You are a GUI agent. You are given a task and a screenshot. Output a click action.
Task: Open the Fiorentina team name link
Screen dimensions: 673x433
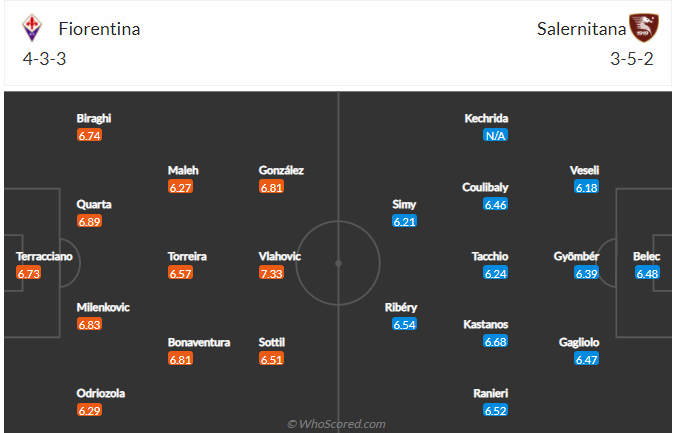pos(99,29)
